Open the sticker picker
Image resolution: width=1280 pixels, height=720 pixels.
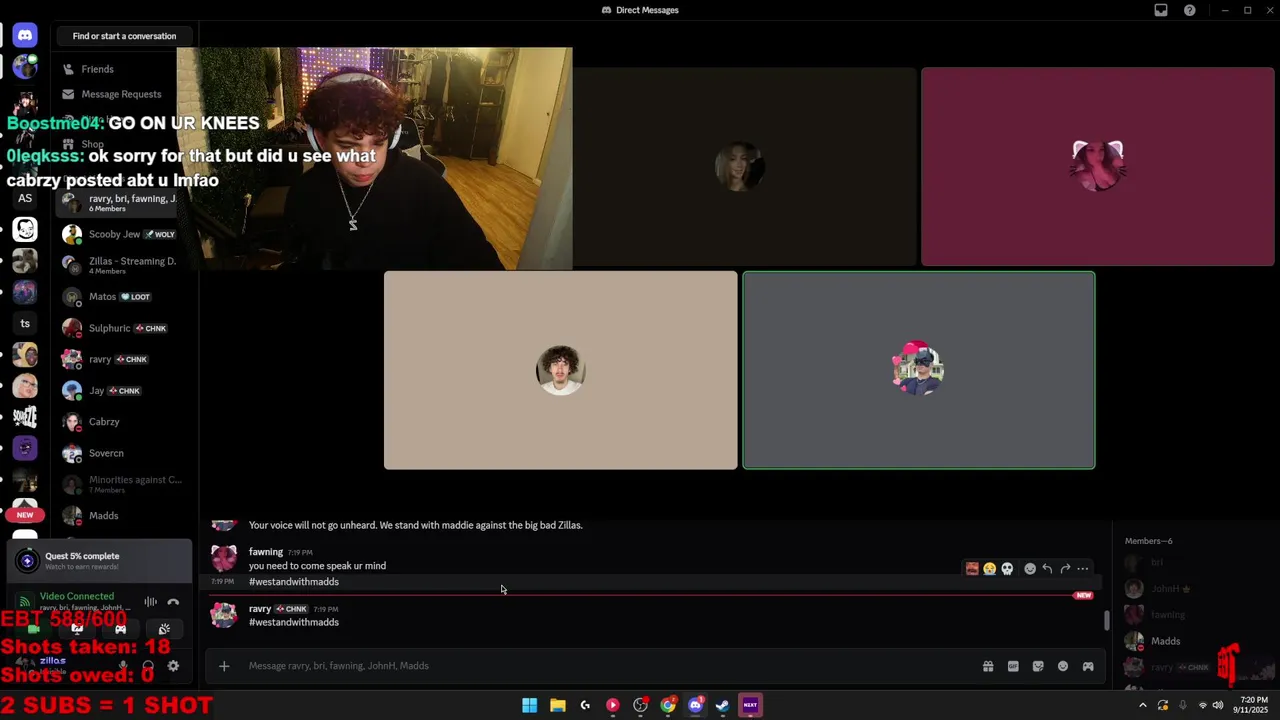[x=1038, y=666]
